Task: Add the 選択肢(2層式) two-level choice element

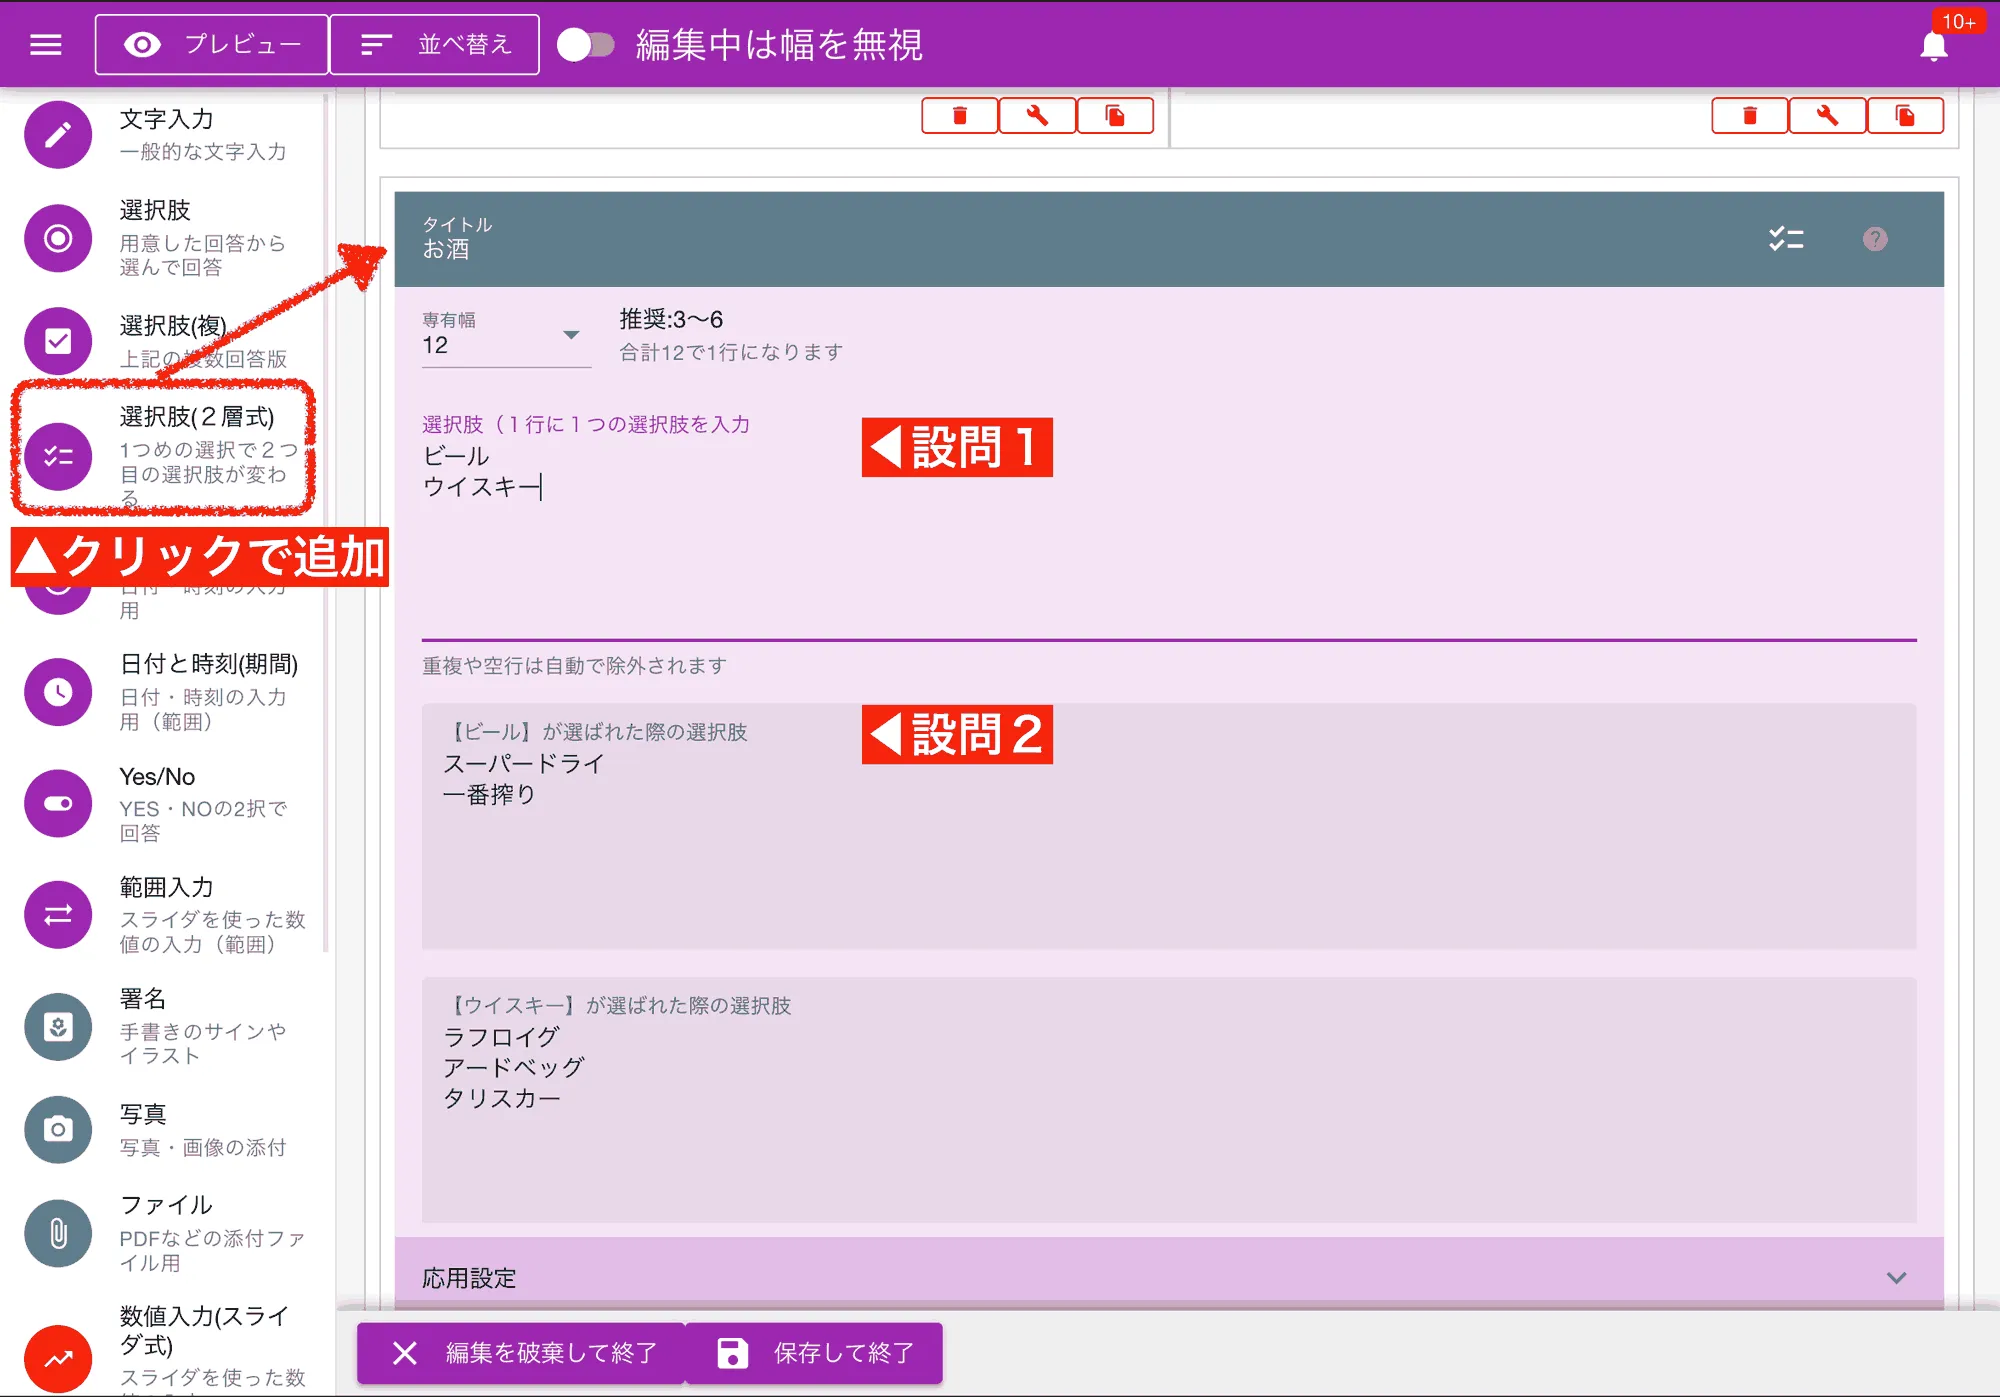Action: coord(57,456)
